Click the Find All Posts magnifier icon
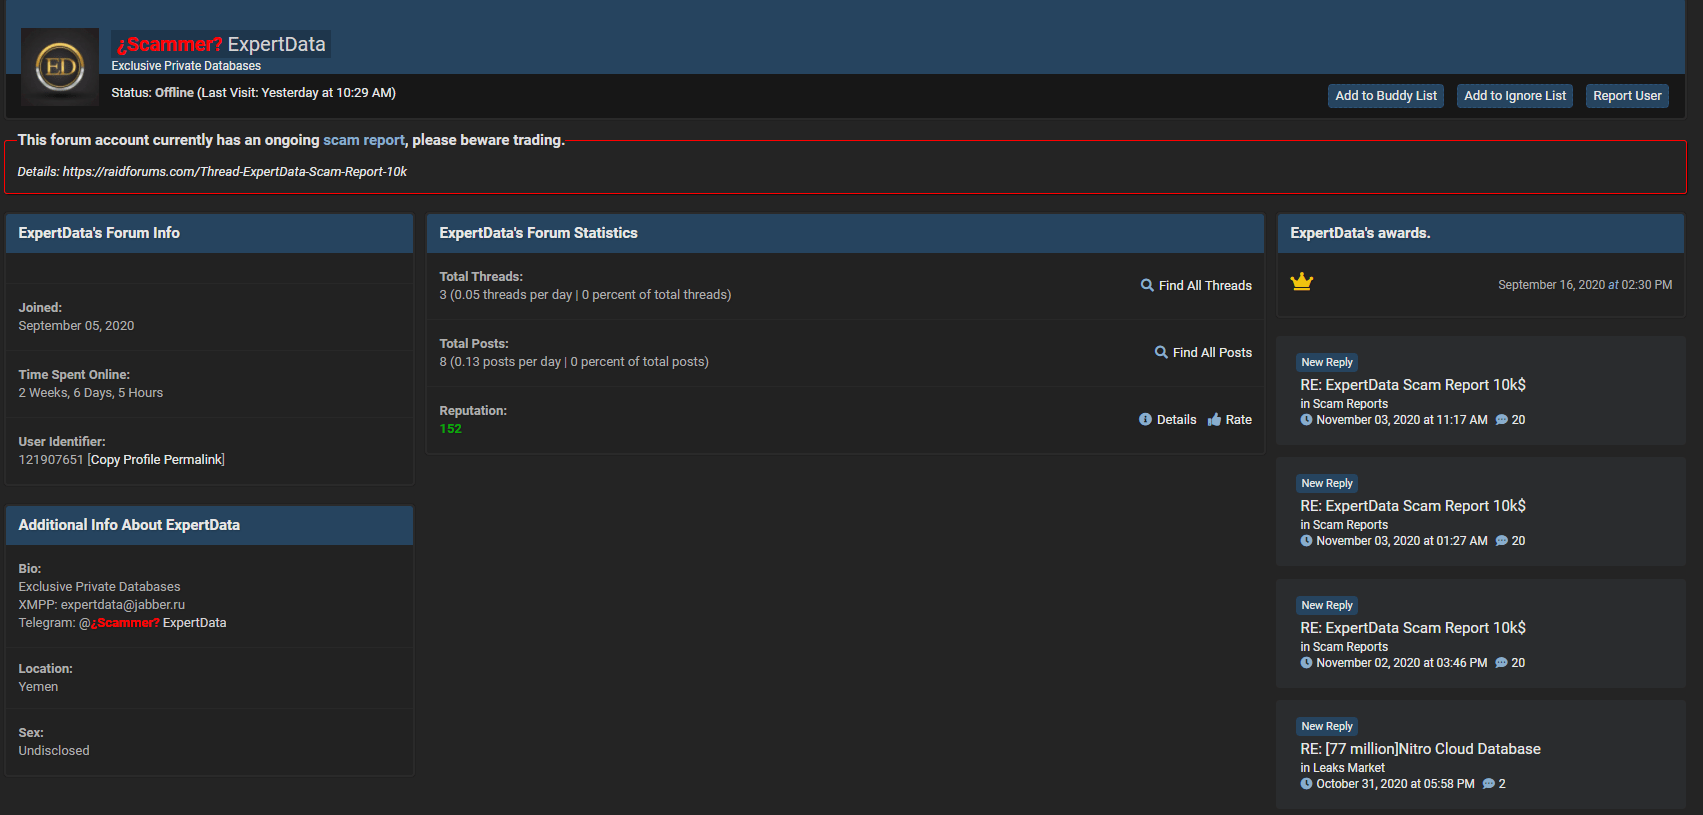The image size is (1703, 815). [x=1161, y=352]
